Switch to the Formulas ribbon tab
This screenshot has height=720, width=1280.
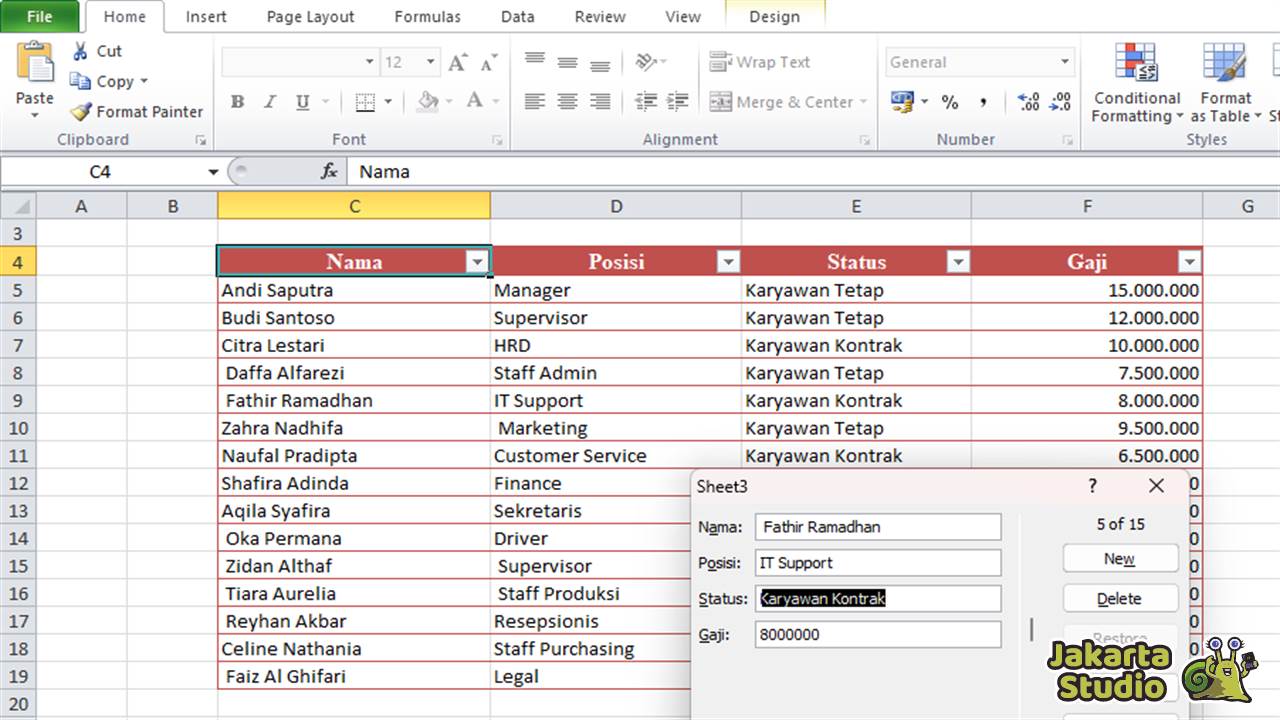coord(427,16)
